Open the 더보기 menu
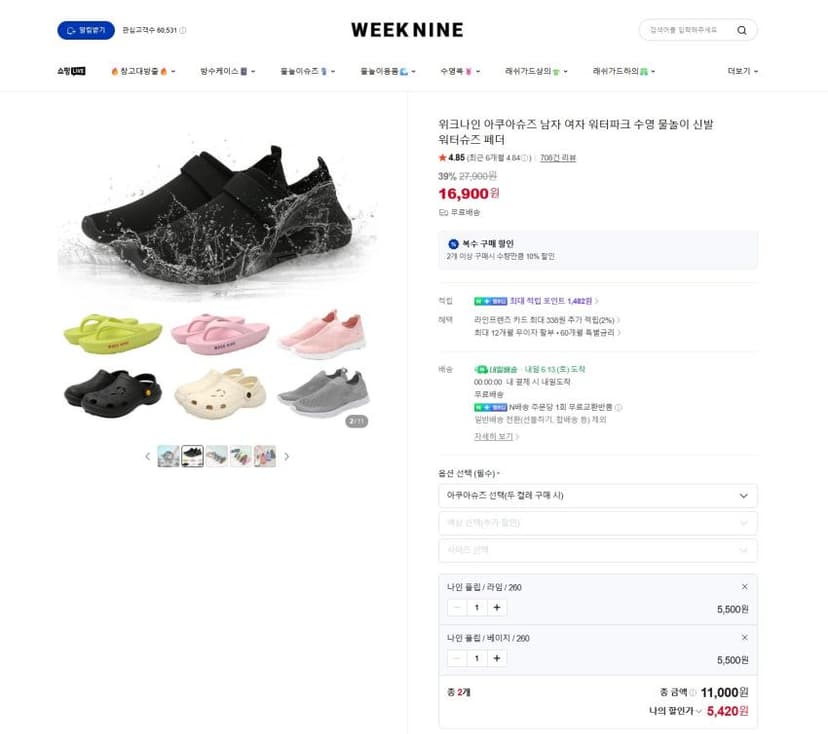This screenshot has height=734, width=828. [x=742, y=71]
